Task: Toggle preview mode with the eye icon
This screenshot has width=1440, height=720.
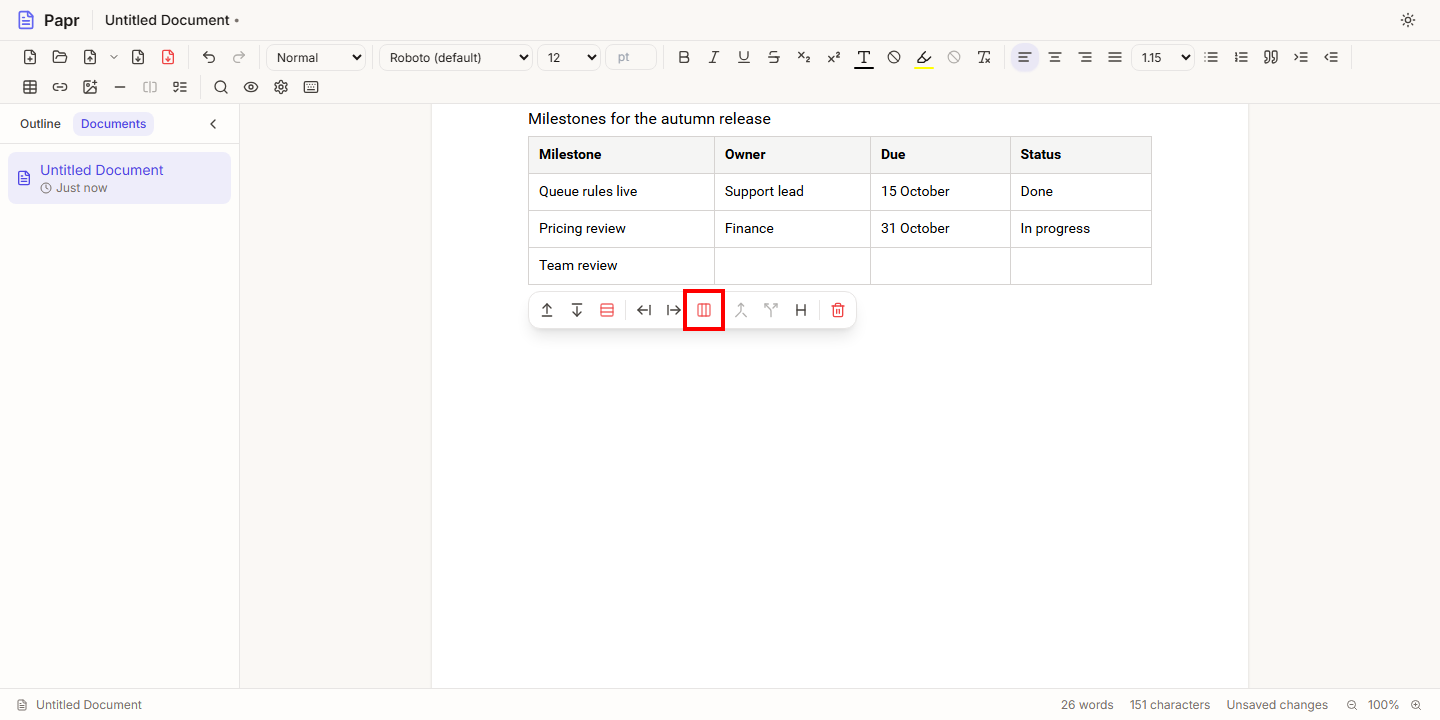Action: pos(251,87)
